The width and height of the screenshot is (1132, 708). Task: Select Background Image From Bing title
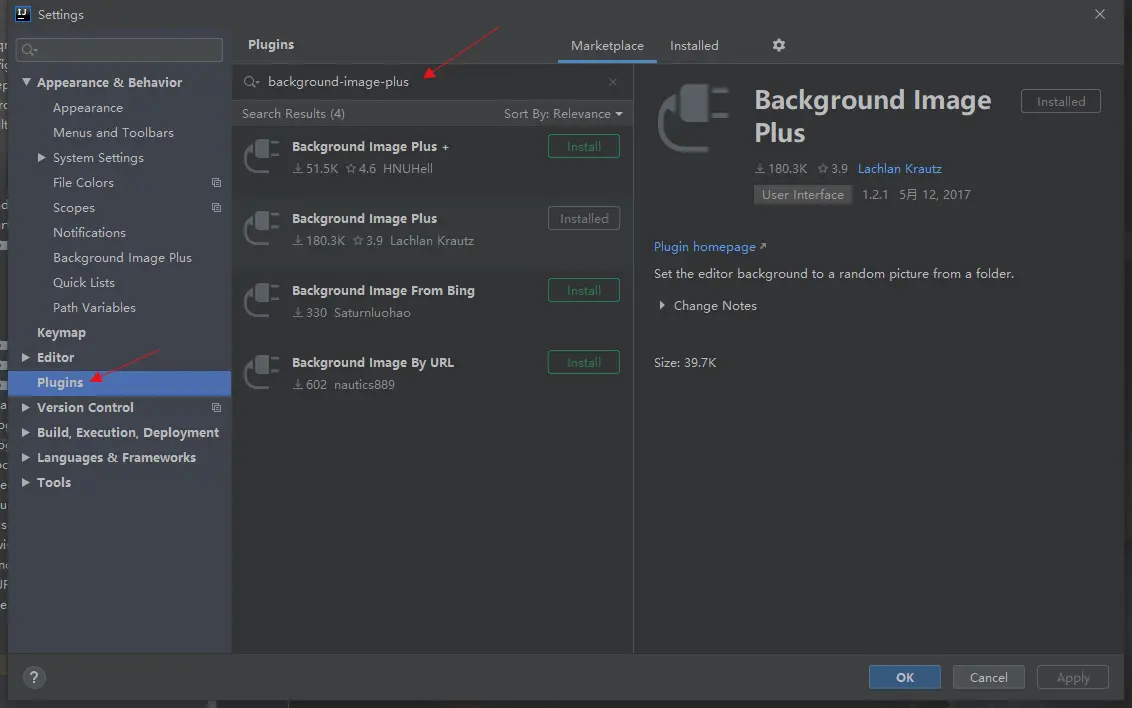pyautogui.click(x=383, y=291)
